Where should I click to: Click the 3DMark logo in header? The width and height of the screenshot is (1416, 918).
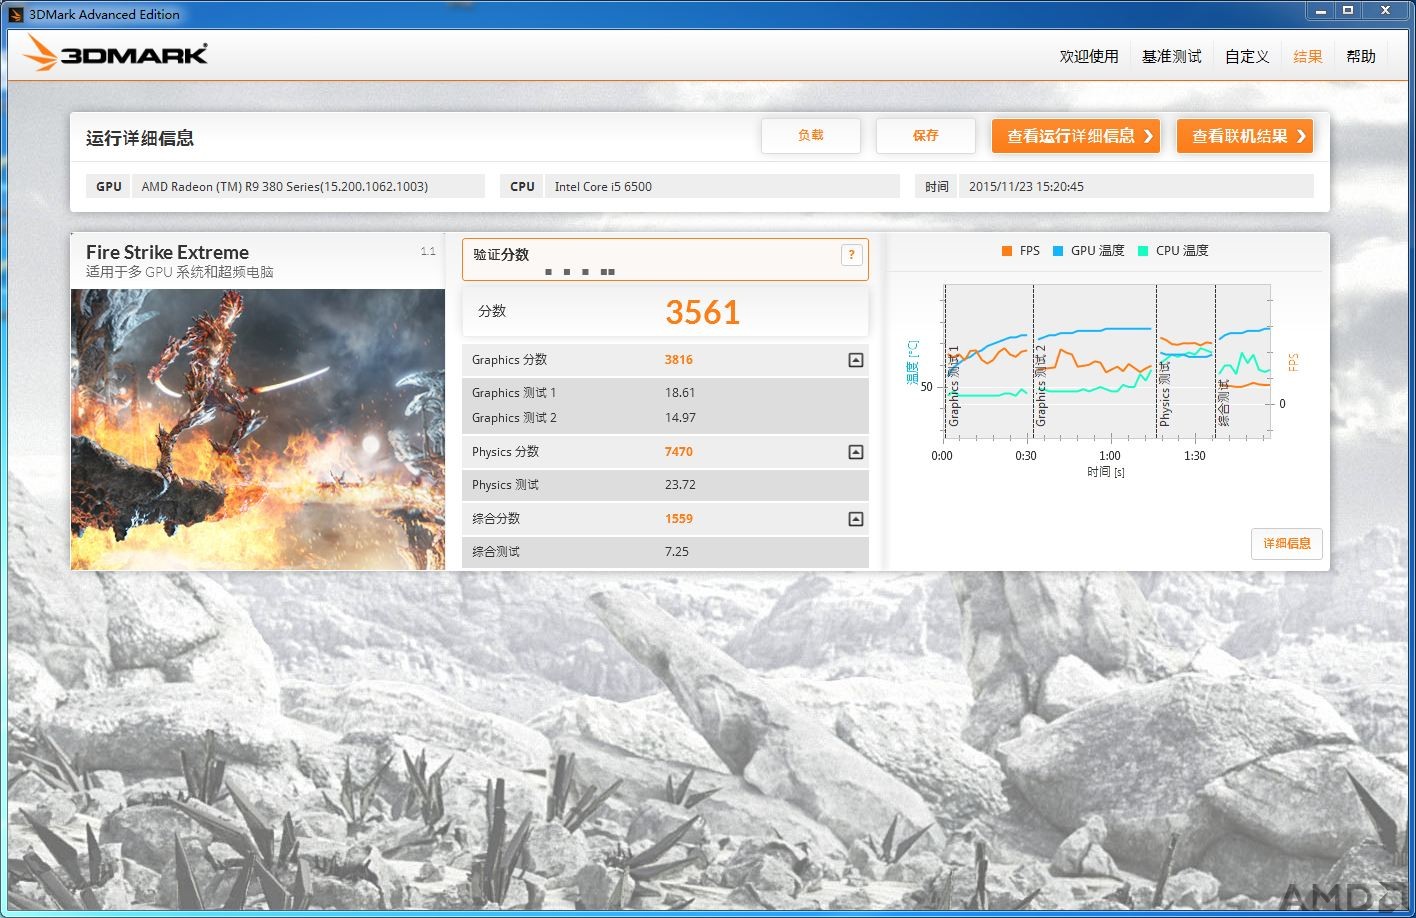coord(115,54)
